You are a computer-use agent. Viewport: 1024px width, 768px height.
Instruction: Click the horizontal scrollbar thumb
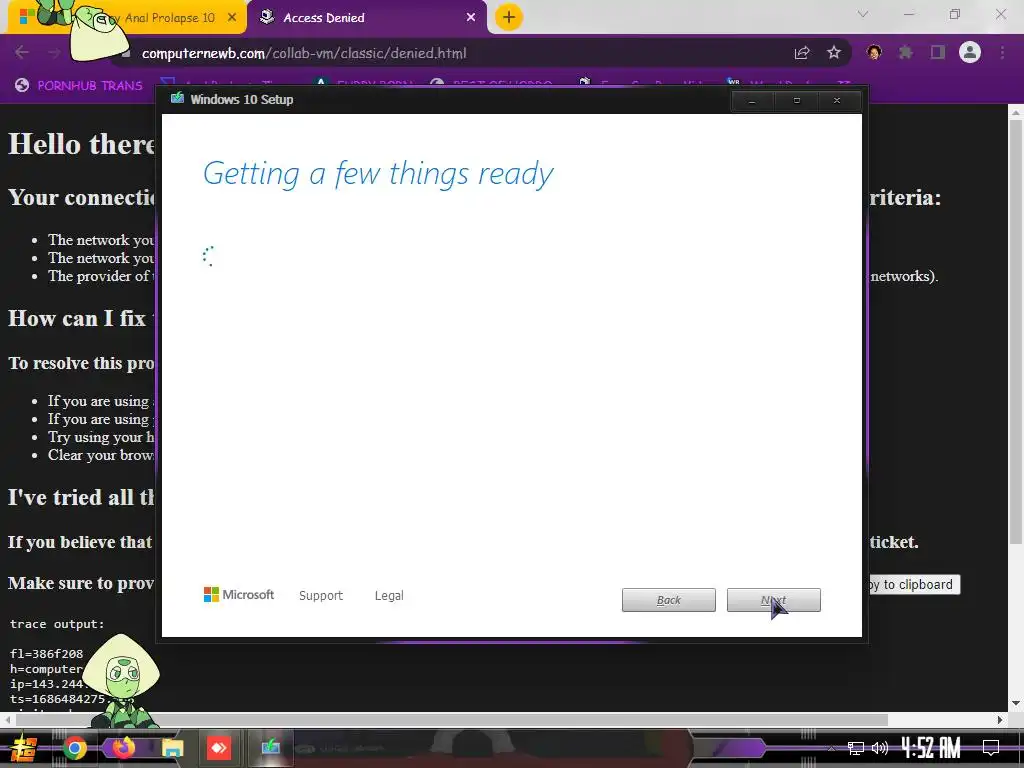451,720
